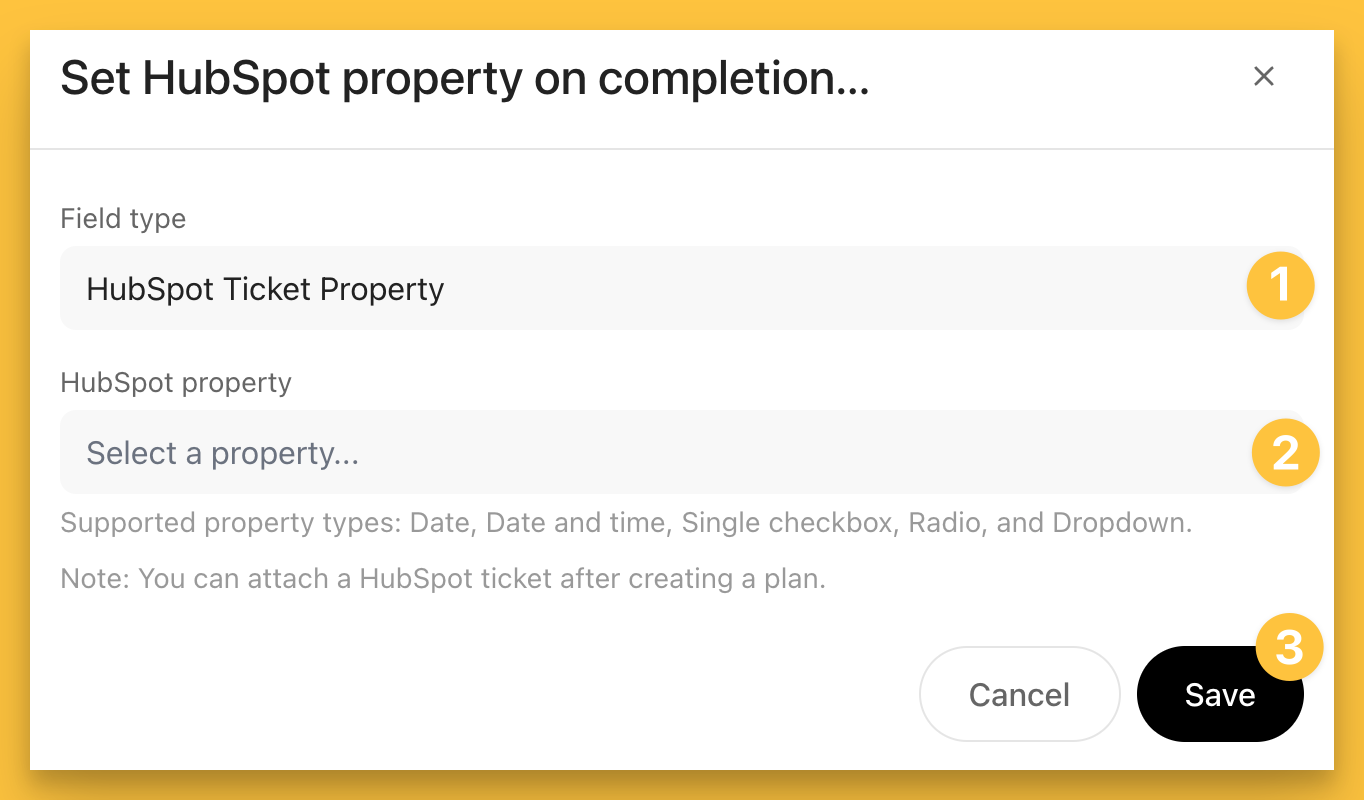Select the "HubSpot Ticket Property" value text
The width and height of the screenshot is (1364, 800).
tap(265, 290)
